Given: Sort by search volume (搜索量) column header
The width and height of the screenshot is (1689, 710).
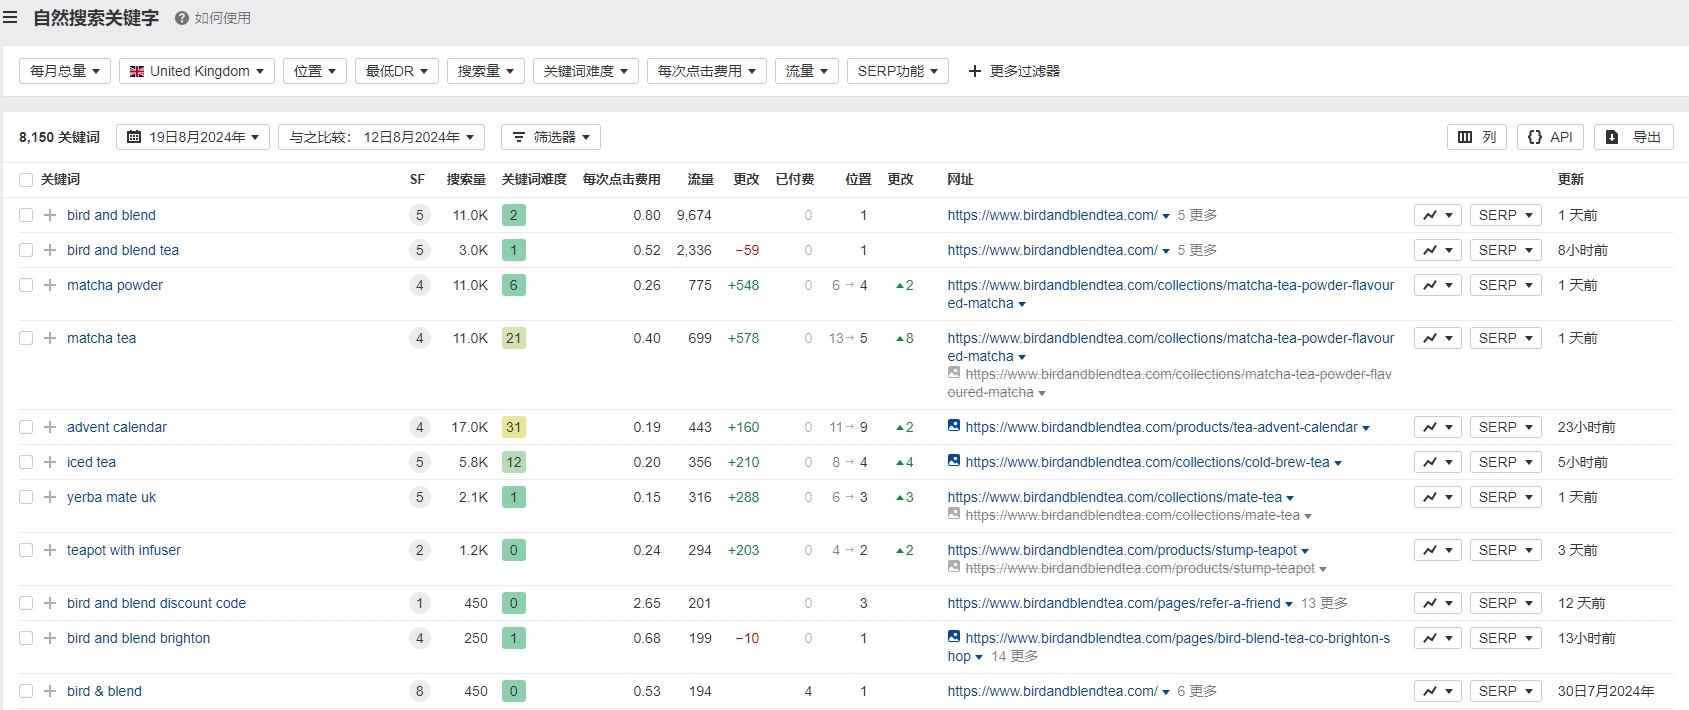Looking at the screenshot, I should click(x=466, y=180).
